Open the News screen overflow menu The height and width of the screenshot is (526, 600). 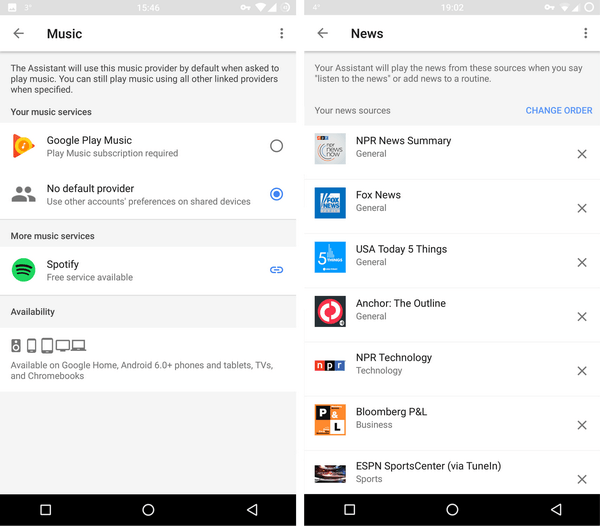click(585, 34)
